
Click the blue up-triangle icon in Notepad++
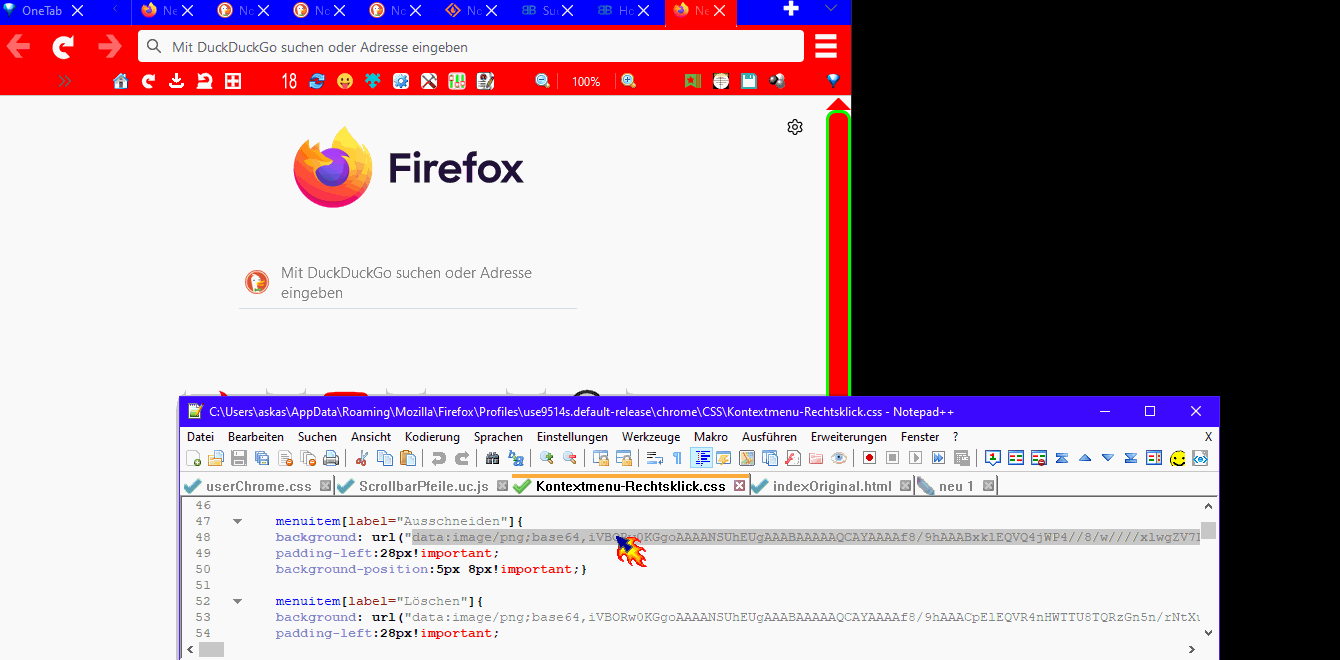[1085, 458]
